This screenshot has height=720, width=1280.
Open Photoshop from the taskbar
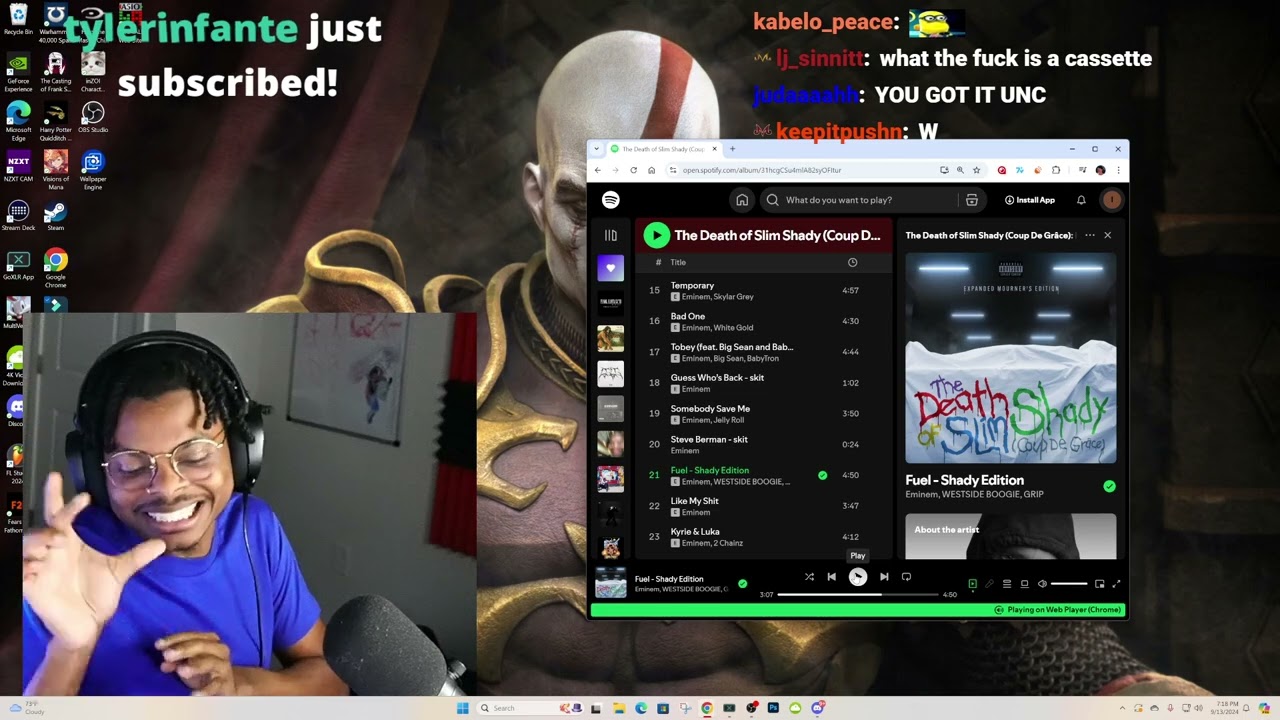pos(773,708)
